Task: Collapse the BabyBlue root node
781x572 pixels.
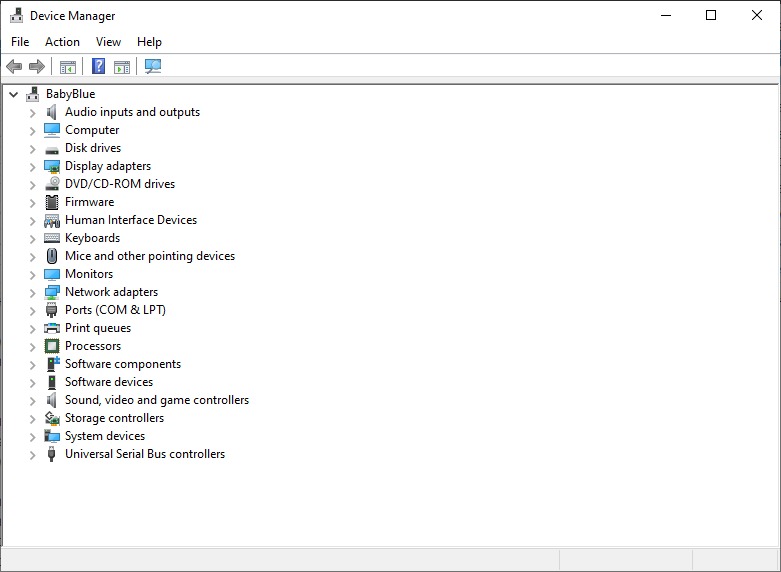Action: coord(13,94)
